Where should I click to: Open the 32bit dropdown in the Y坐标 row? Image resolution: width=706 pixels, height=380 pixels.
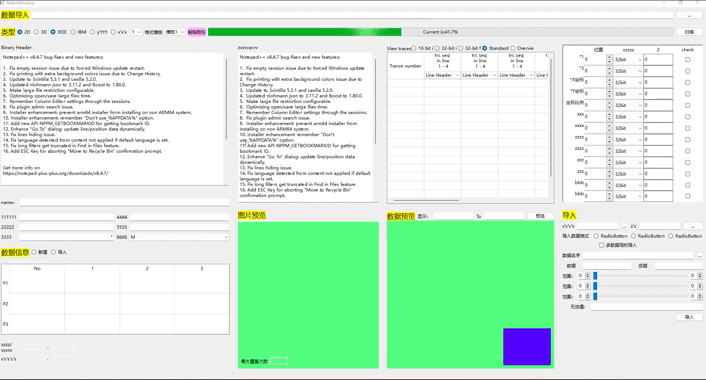click(629, 94)
